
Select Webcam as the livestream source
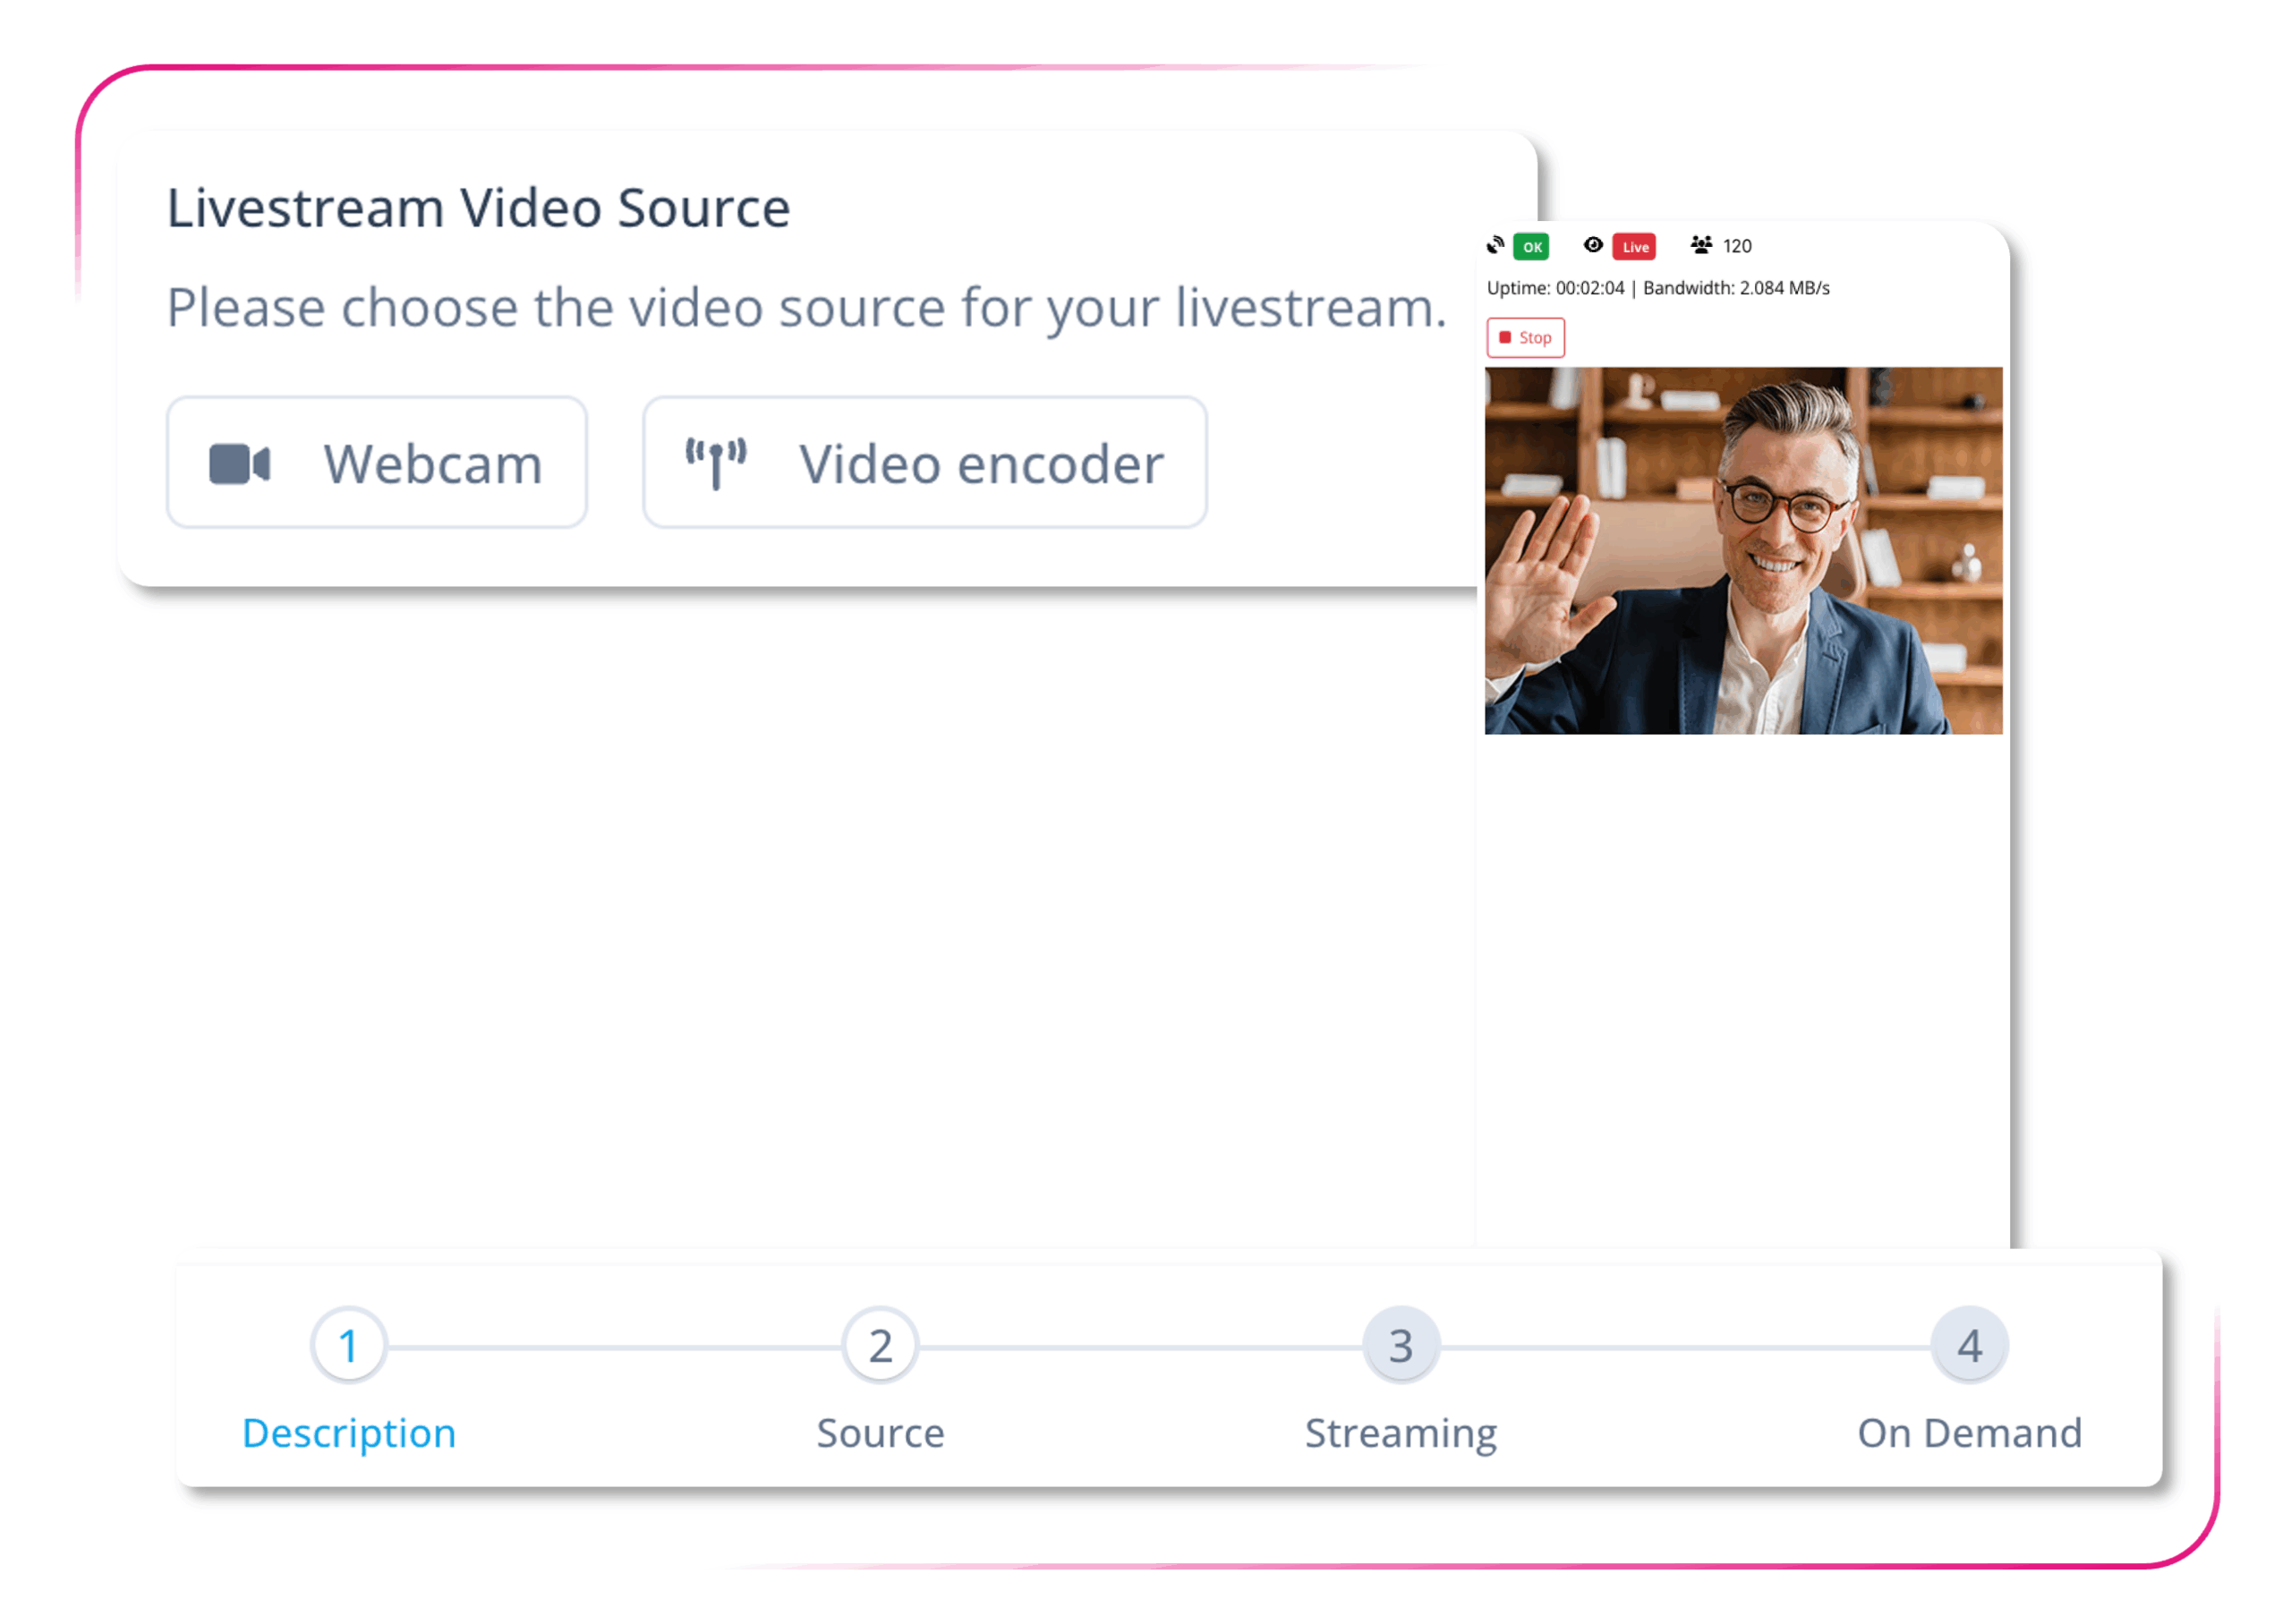[376, 462]
